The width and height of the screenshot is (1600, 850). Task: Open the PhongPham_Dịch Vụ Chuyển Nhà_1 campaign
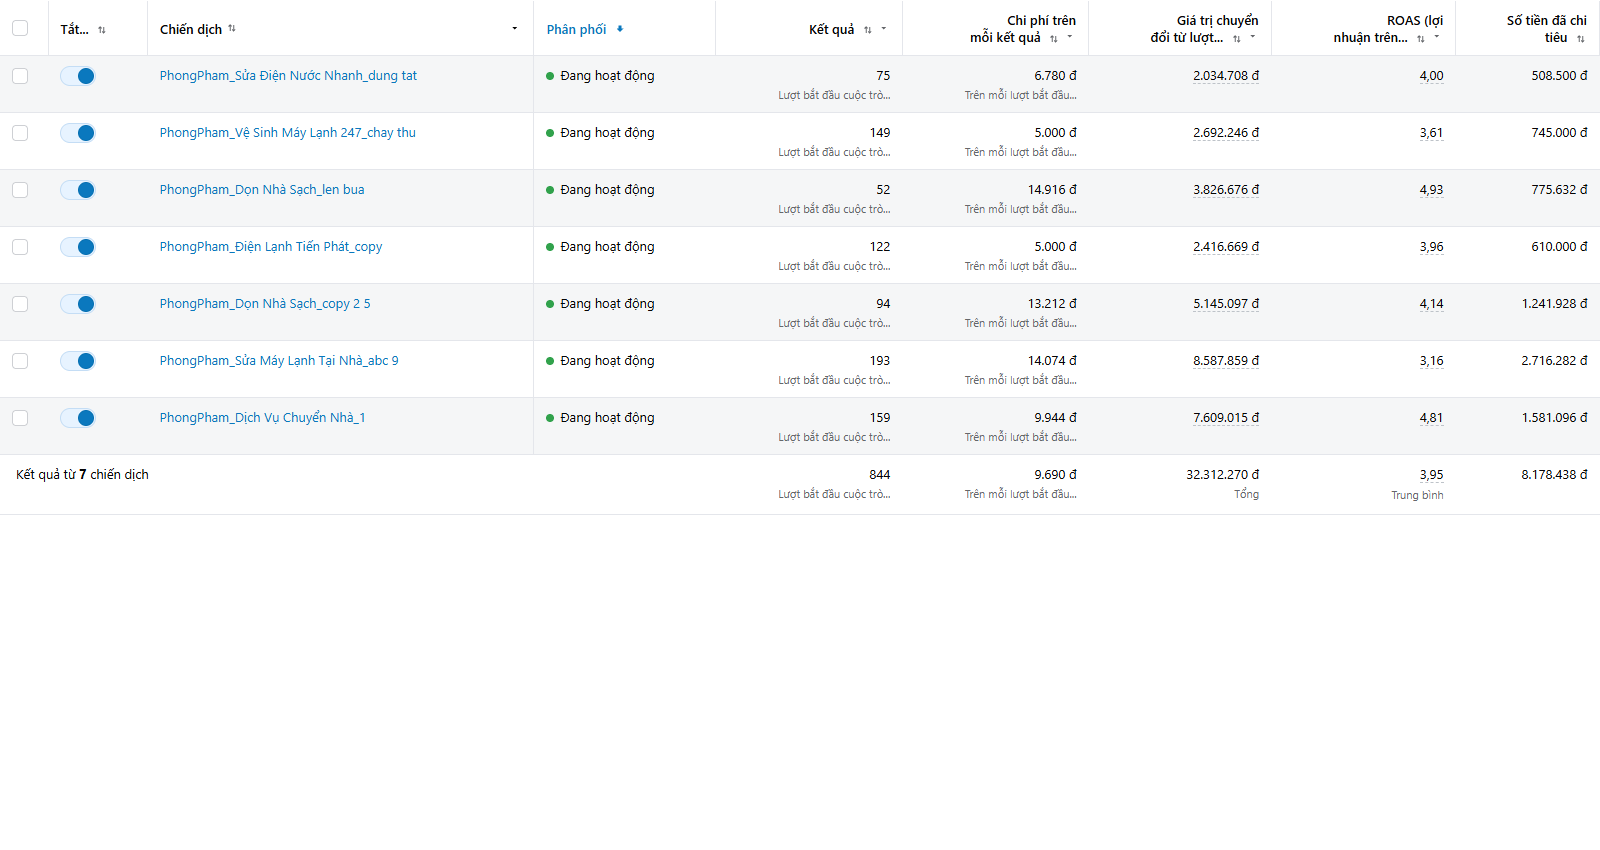(x=263, y=418)
